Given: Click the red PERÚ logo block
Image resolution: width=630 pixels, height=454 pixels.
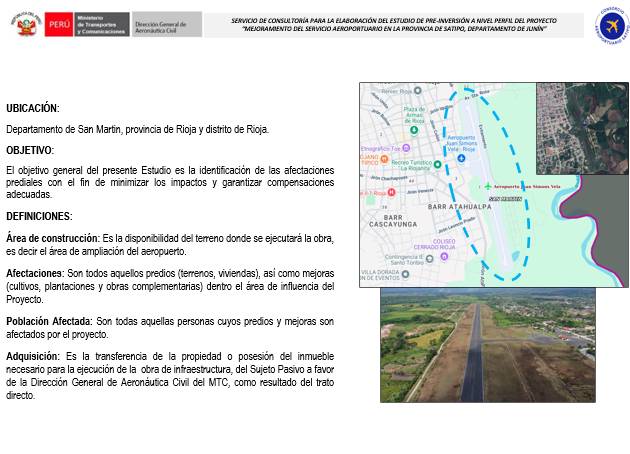Looking at the screenshot, I should coord(59,24).
